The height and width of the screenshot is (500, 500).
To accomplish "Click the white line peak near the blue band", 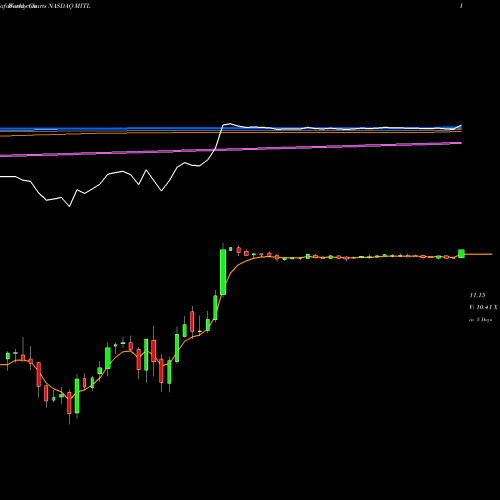I will (x=229, y=124).
